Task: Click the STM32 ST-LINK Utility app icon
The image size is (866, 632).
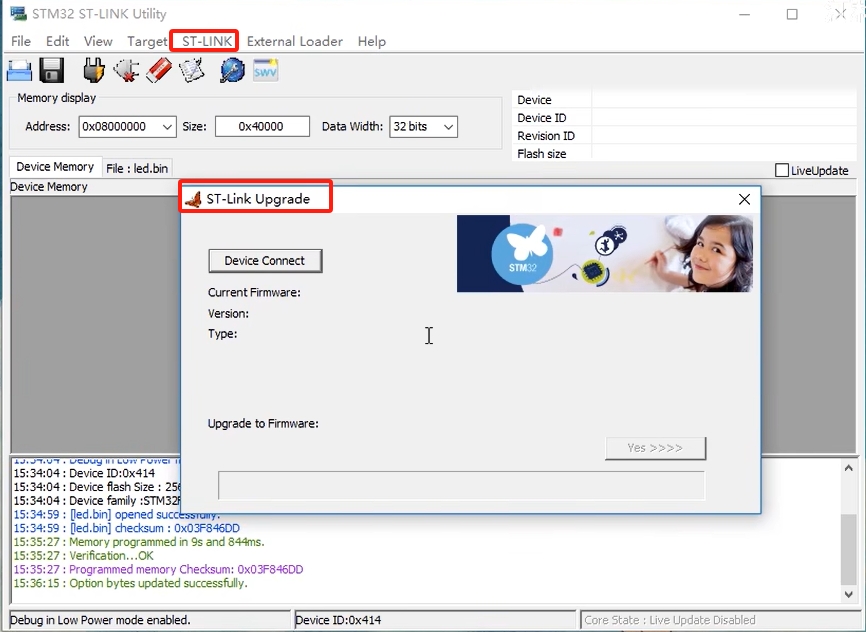Action: tap(19, 13)
